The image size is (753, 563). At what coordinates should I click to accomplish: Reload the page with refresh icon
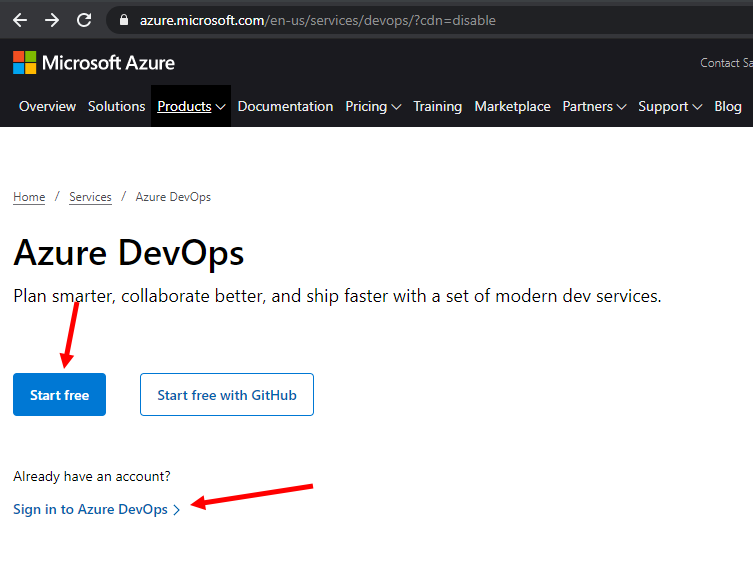84,20
